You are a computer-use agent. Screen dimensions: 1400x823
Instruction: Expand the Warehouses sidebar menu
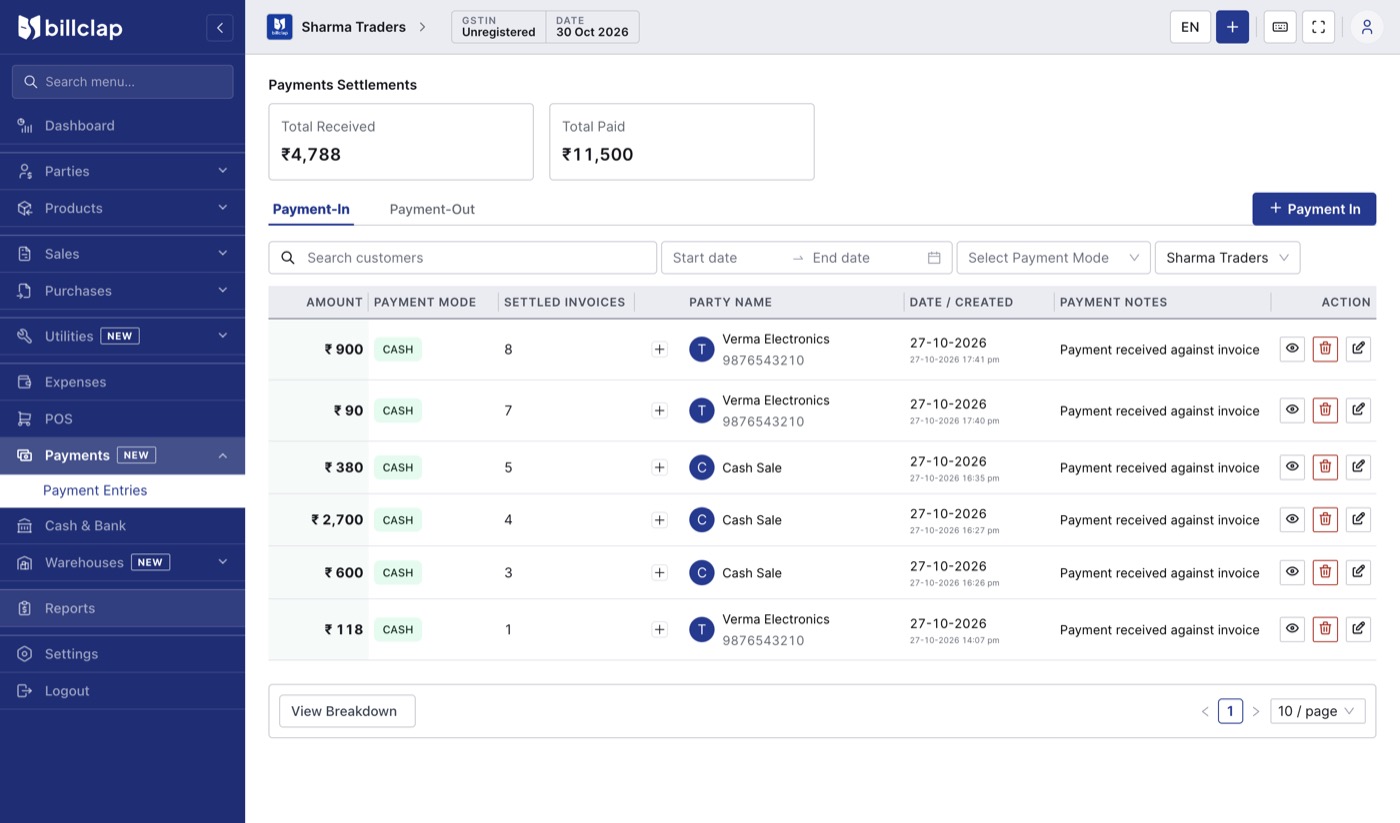coord(122,562)
